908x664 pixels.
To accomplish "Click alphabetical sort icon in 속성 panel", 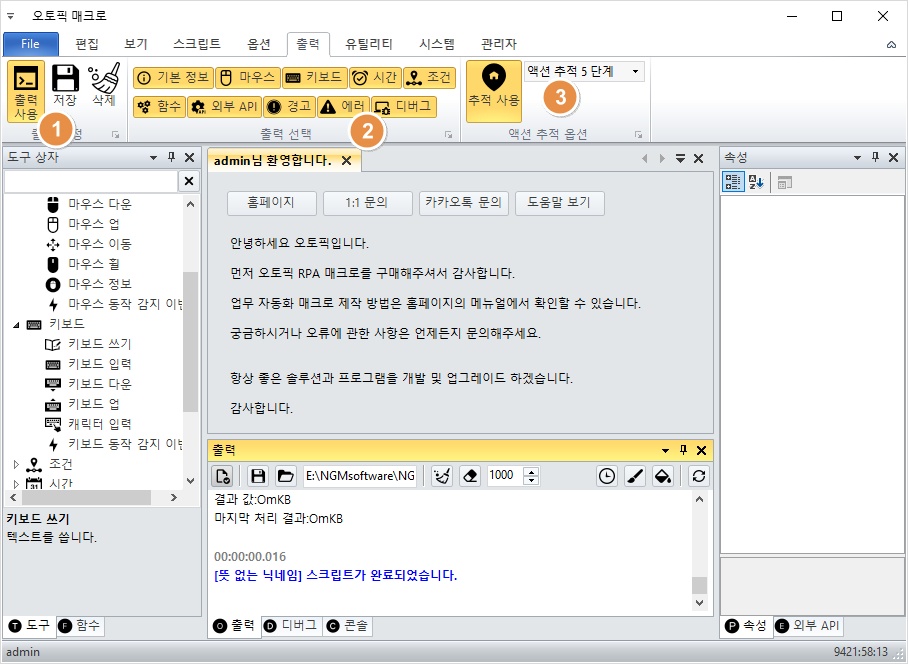I will point(756,182).
